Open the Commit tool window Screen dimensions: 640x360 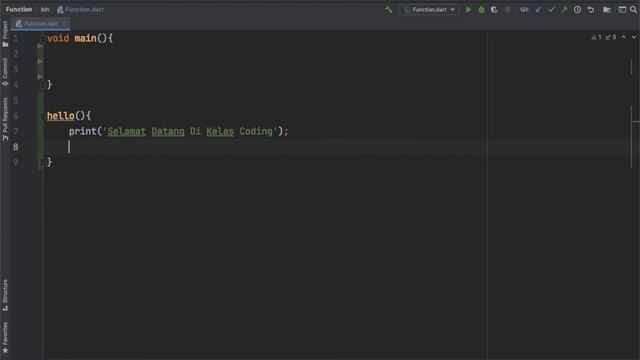point(5,72)
